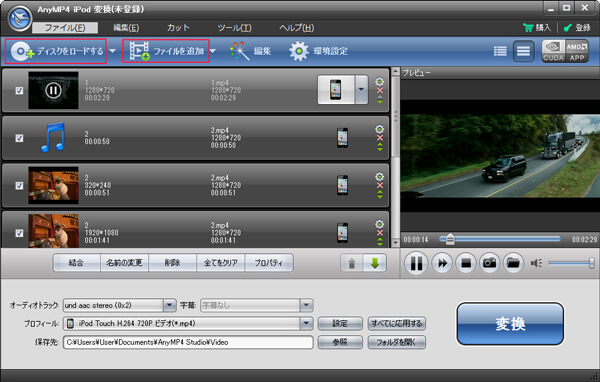Click the green move-down arrow button

click(x=375, y=263)
